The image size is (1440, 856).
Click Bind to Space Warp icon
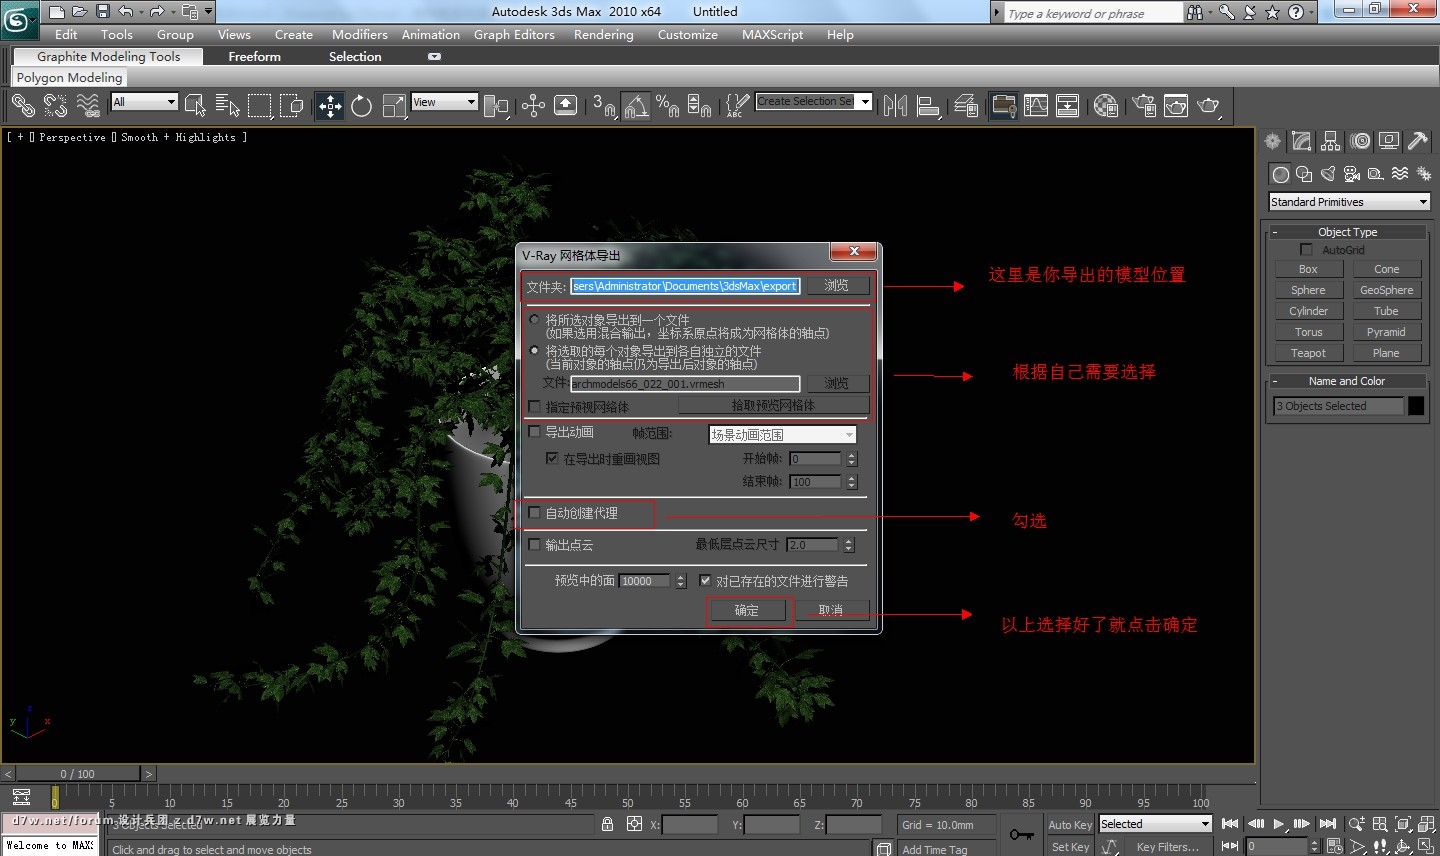coord(88,105)
